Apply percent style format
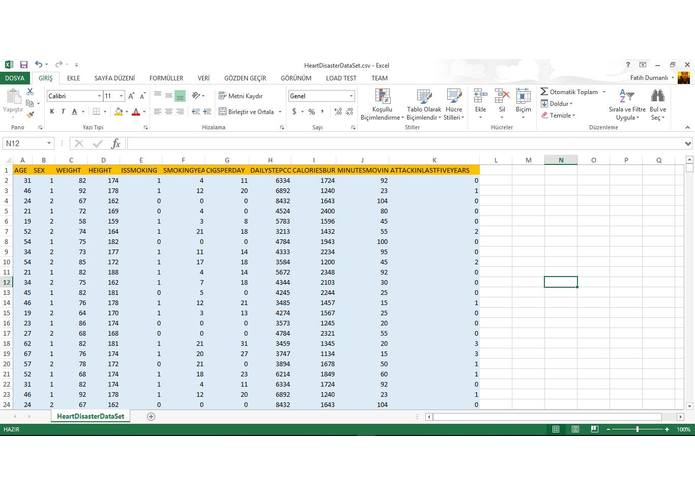 tap(312, 112)
